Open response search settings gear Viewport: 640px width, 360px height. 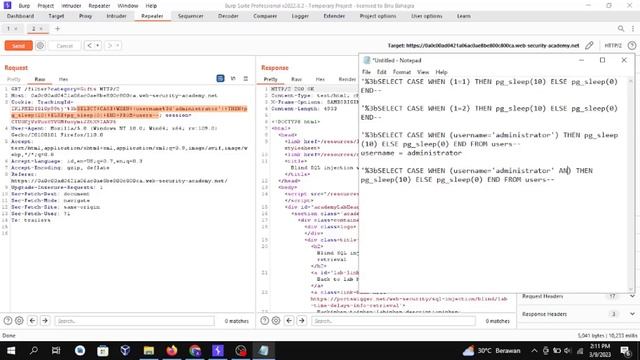276,321
